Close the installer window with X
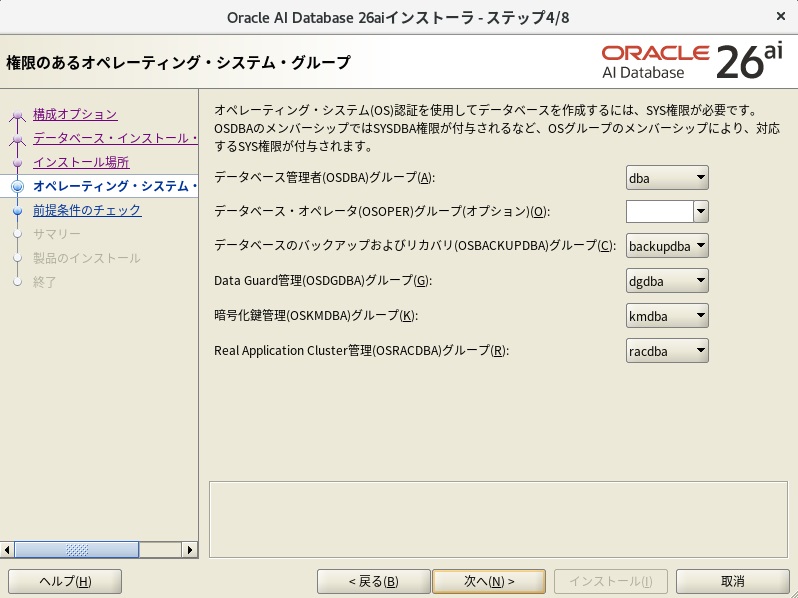The width and height of the screenshot is (798, 598). tap(781, 17)
